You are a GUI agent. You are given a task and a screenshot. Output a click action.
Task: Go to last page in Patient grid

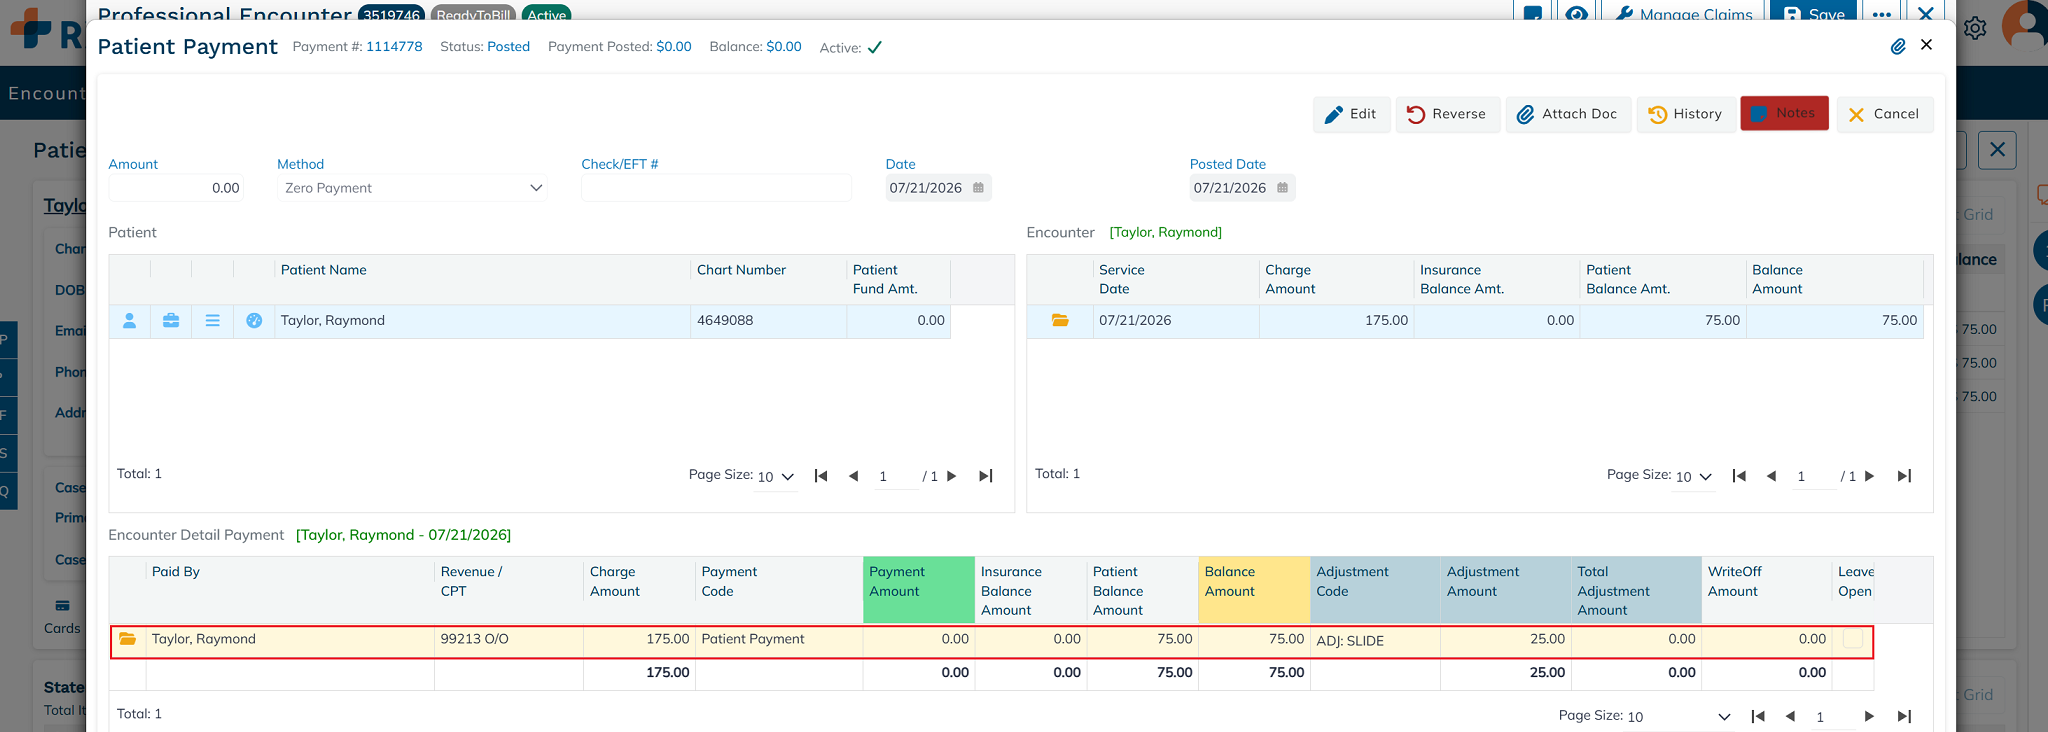tap(986, 476)
